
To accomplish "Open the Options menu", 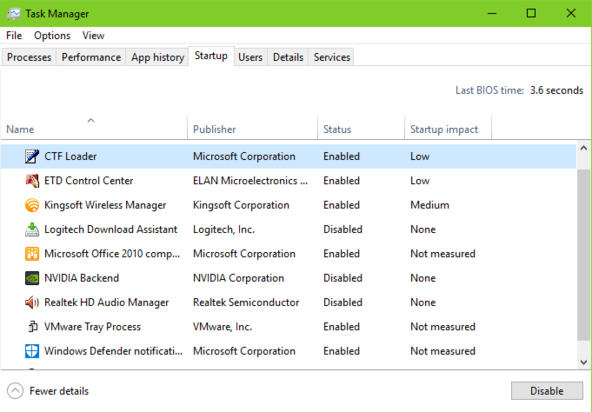I will pos(52,35).
